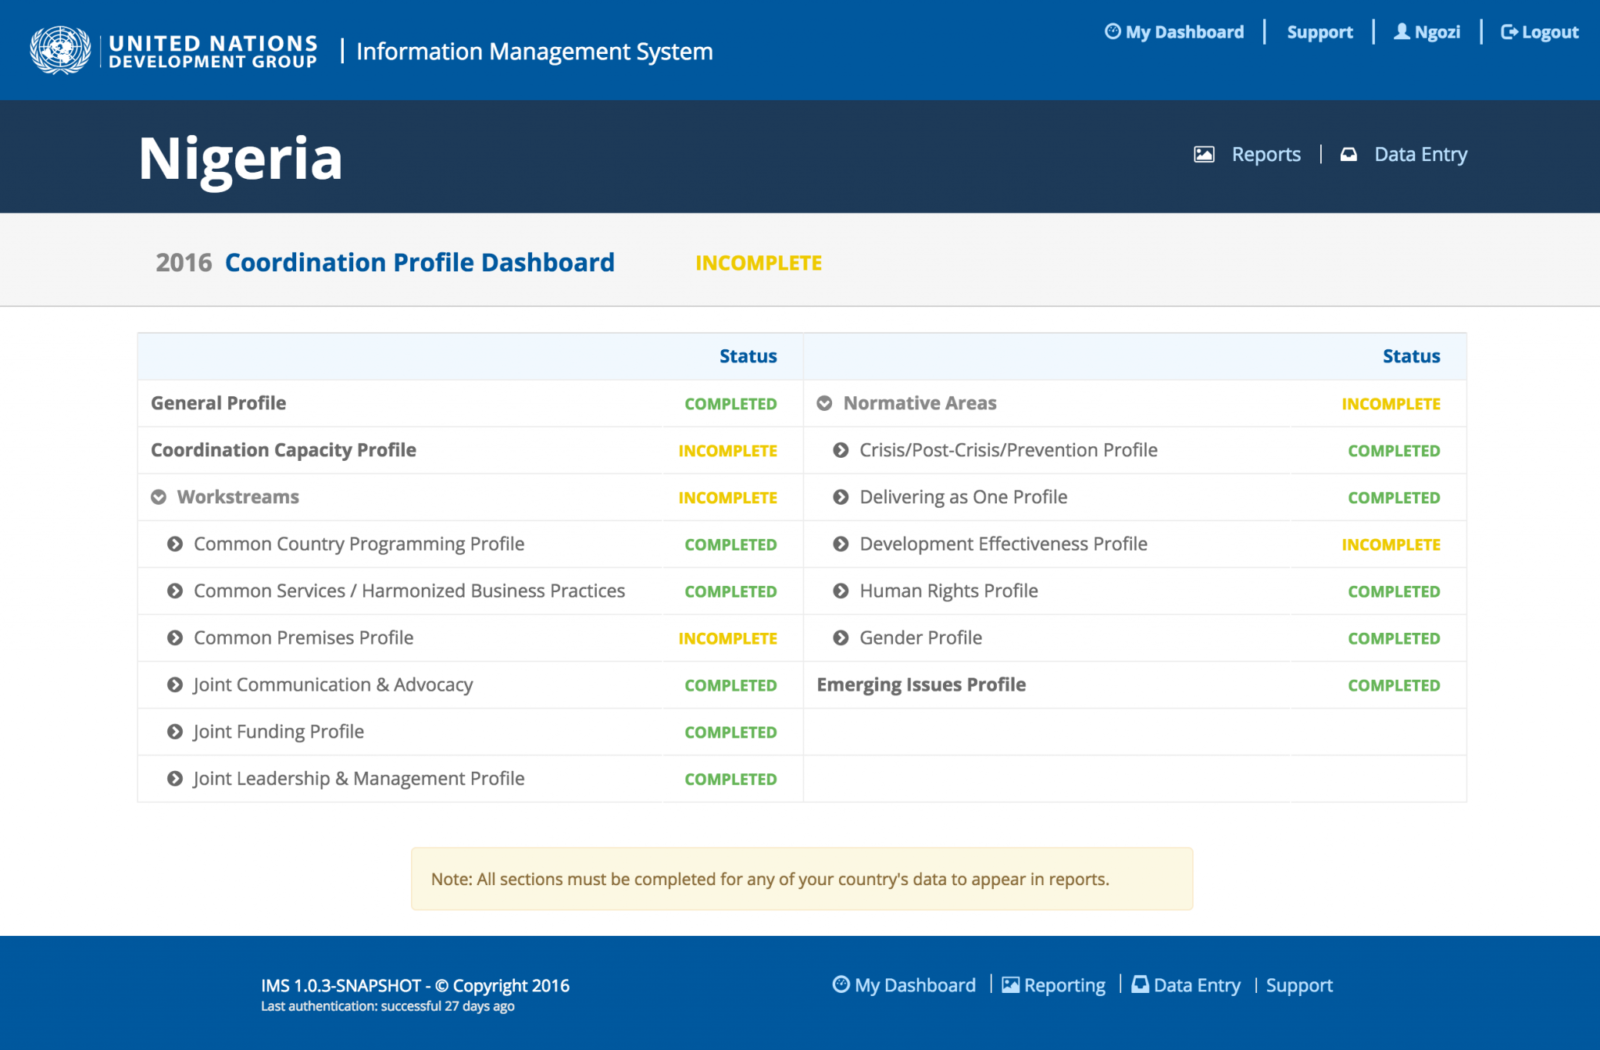Click COMPLETED status of Emerging Issues Profile
1600x1050 pixels.
tap(1394, 685)
